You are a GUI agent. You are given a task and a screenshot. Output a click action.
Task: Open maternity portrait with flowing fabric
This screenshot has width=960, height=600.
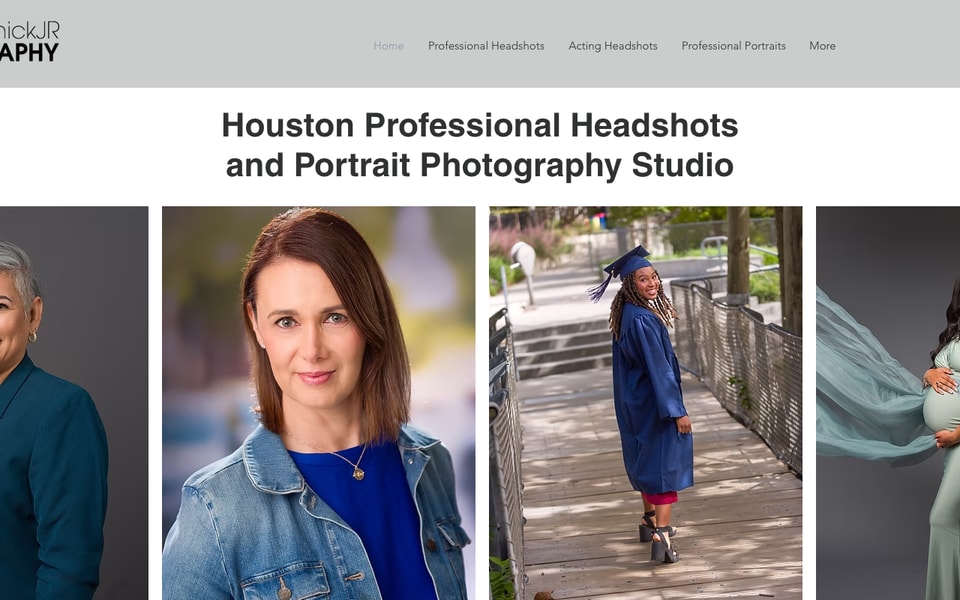(888, 403)
